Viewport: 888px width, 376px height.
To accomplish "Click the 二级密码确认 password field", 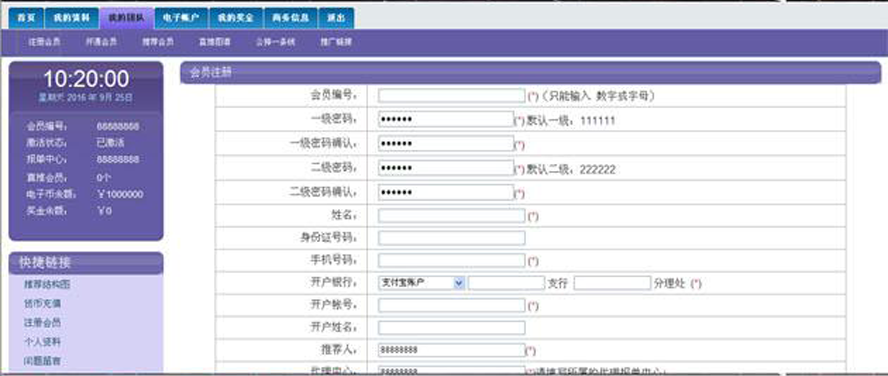I will click(x=446, y=193).
